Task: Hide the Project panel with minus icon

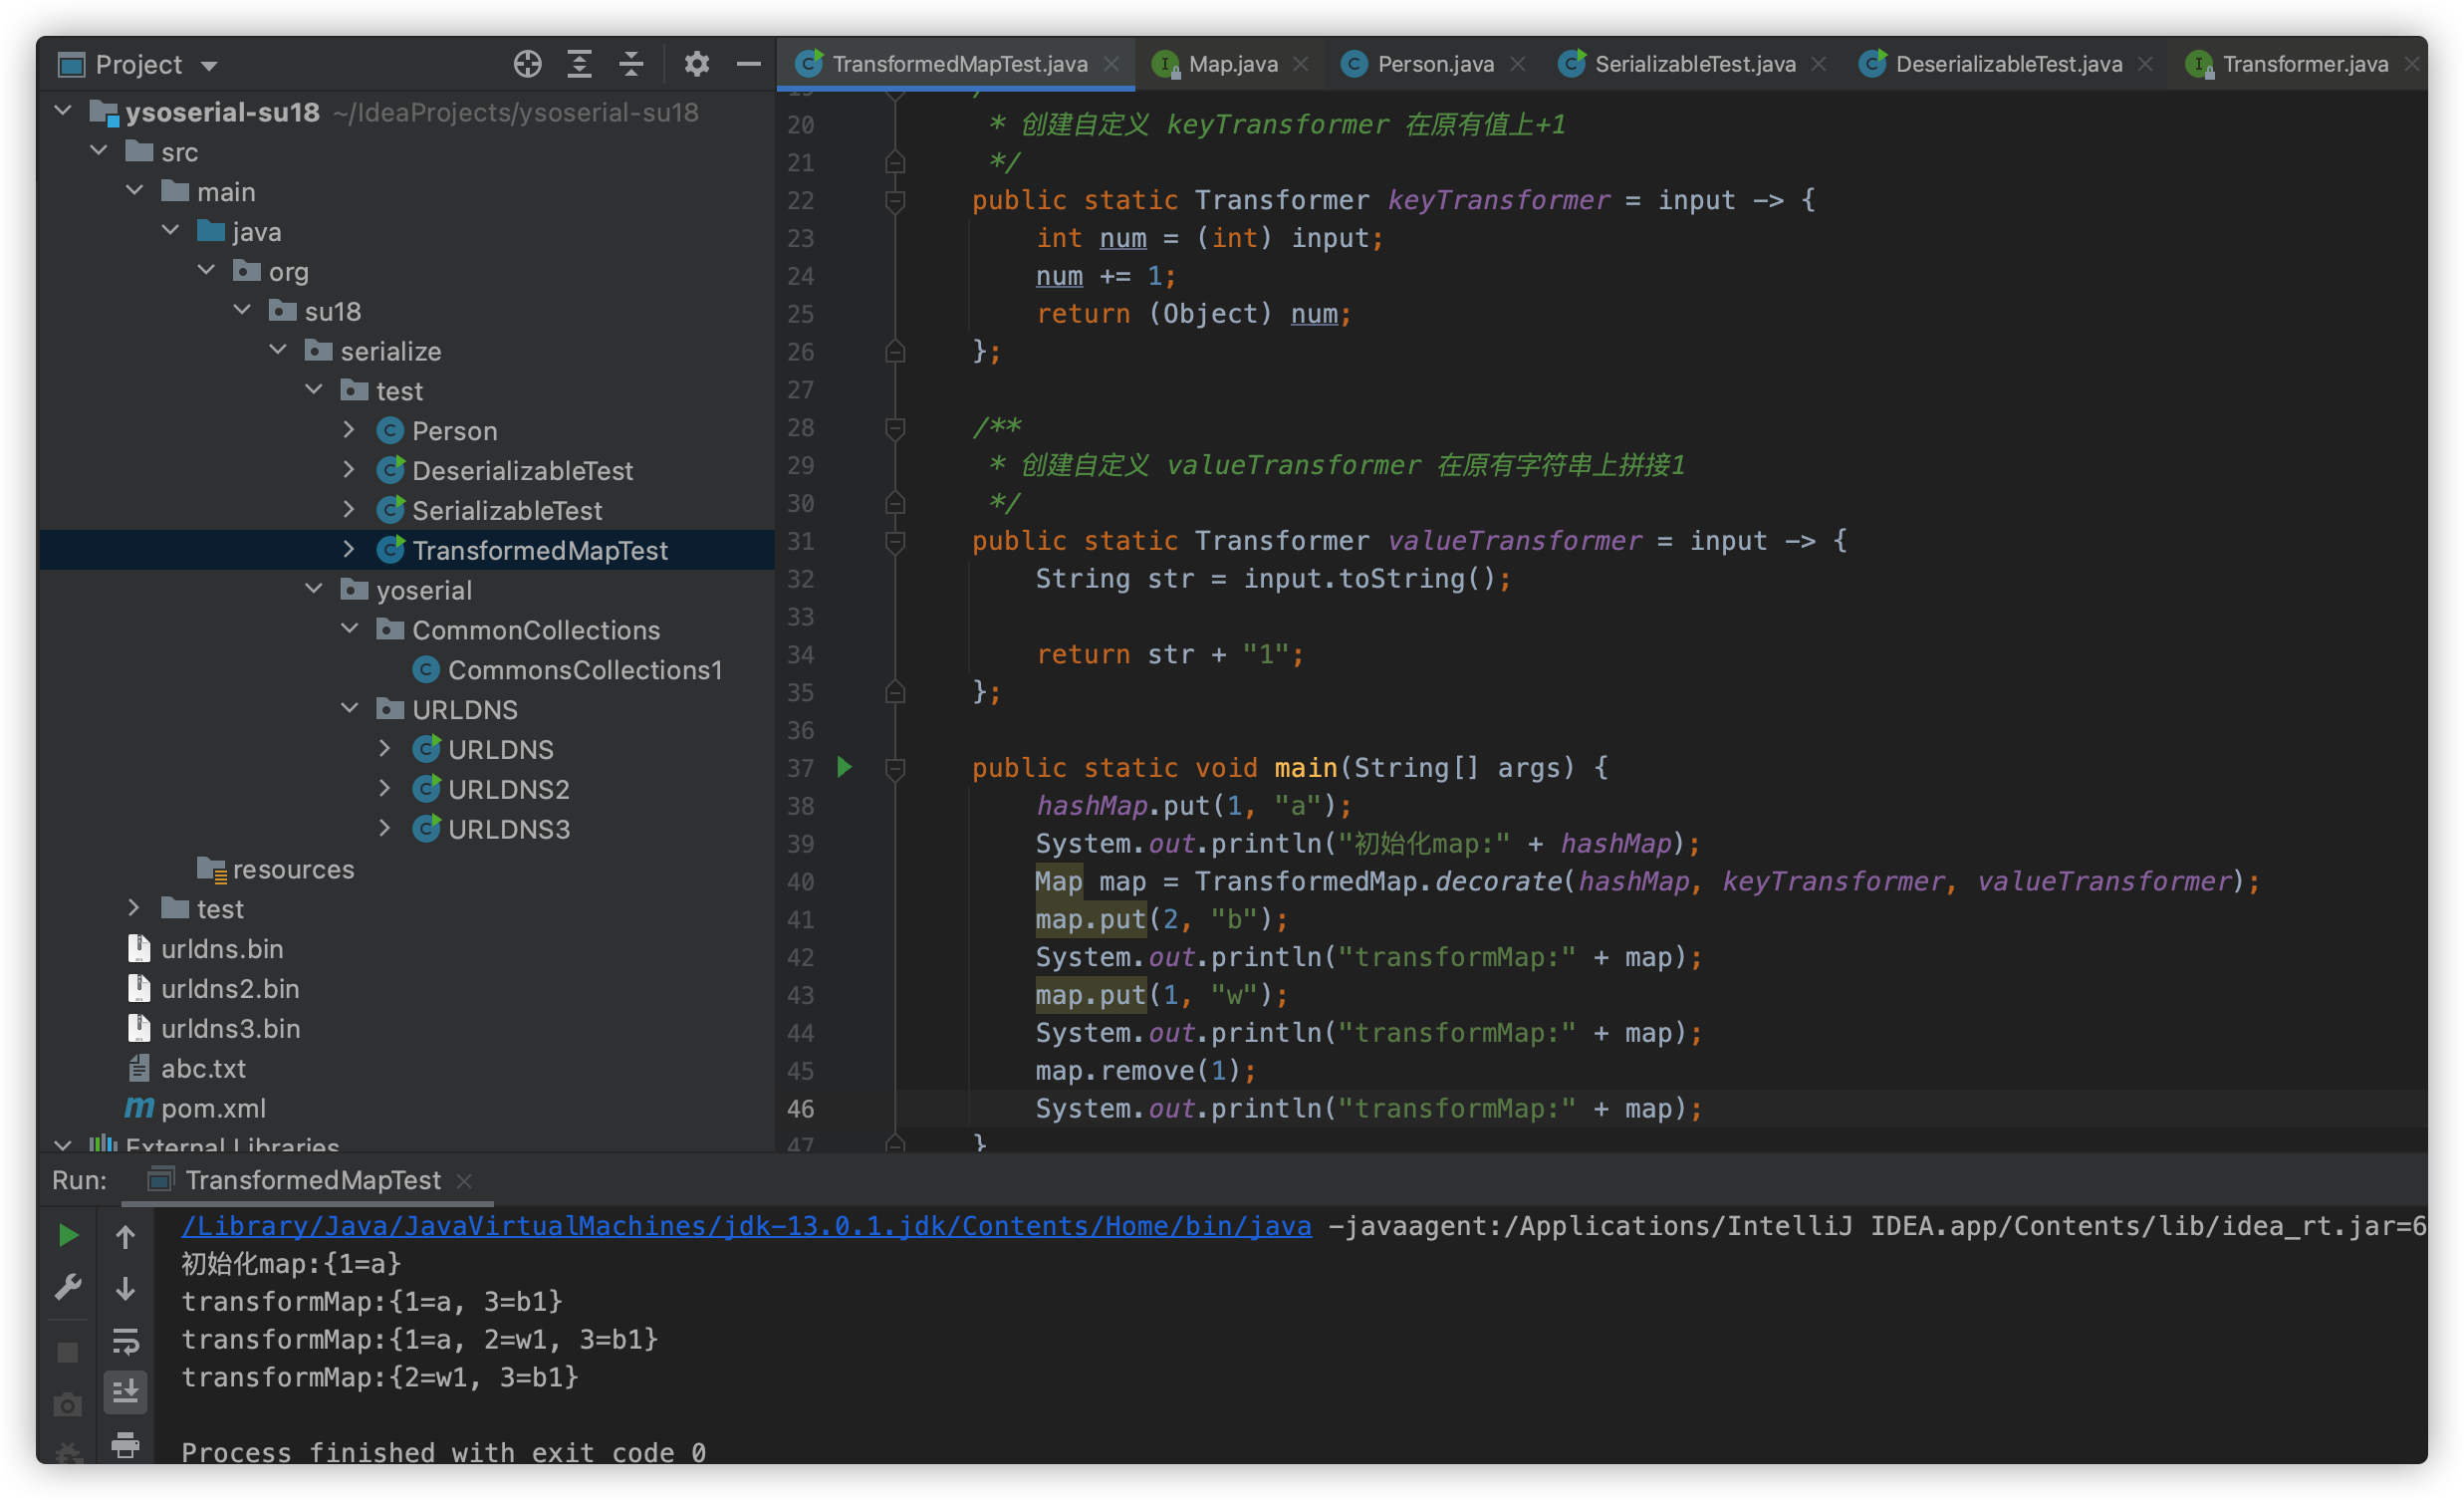Action: coord(748,64)
